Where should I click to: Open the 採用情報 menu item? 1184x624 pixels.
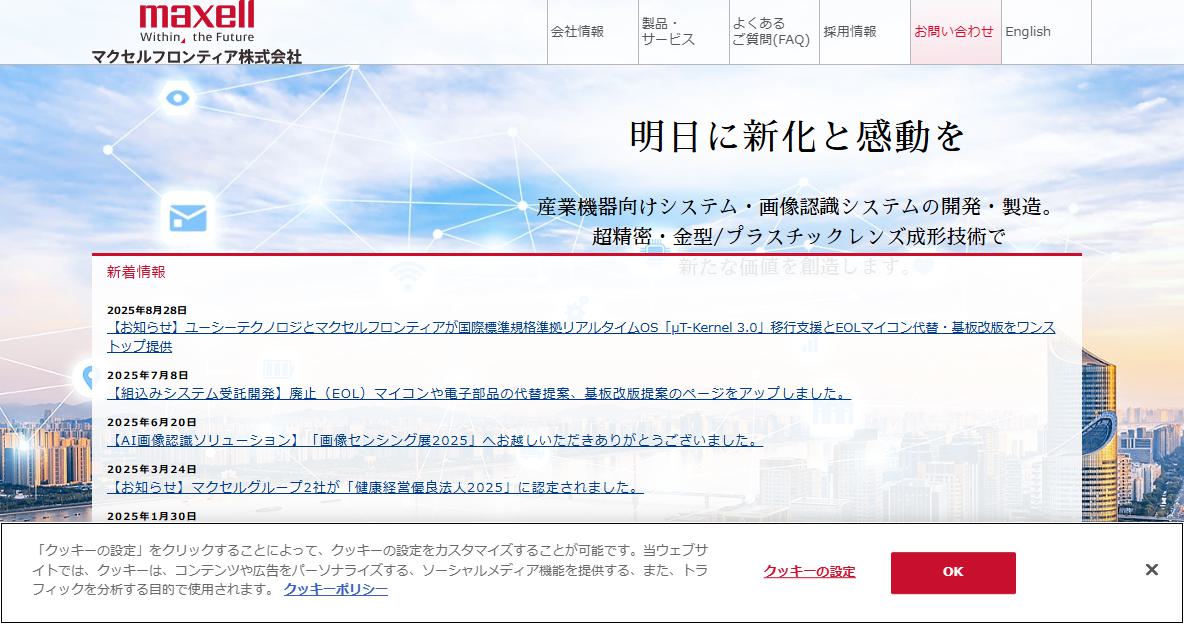tap(865, 32)
